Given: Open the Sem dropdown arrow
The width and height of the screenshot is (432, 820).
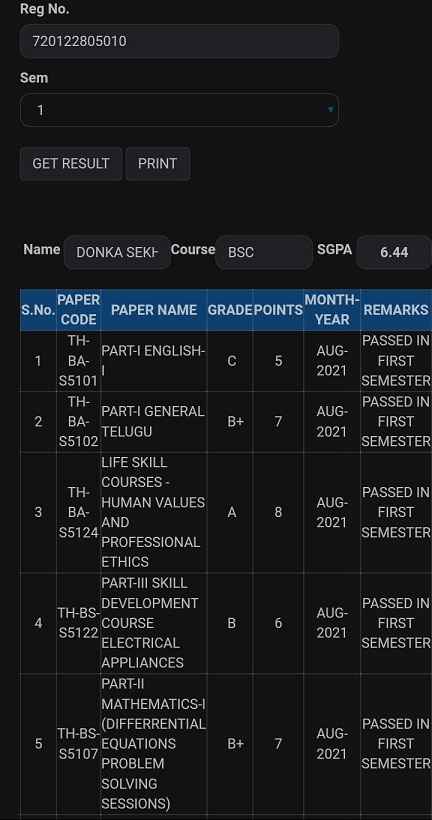Looking at the screenshot, I should 330,109.
